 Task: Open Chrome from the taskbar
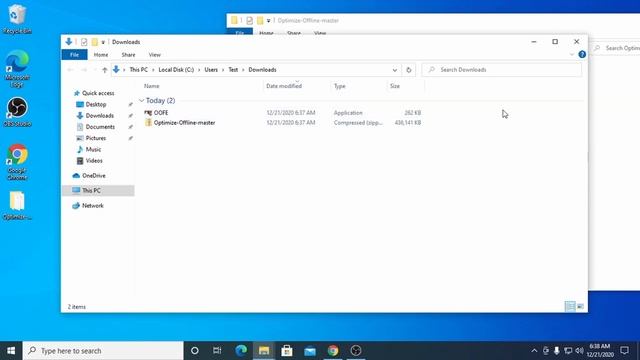click(333, 351)
